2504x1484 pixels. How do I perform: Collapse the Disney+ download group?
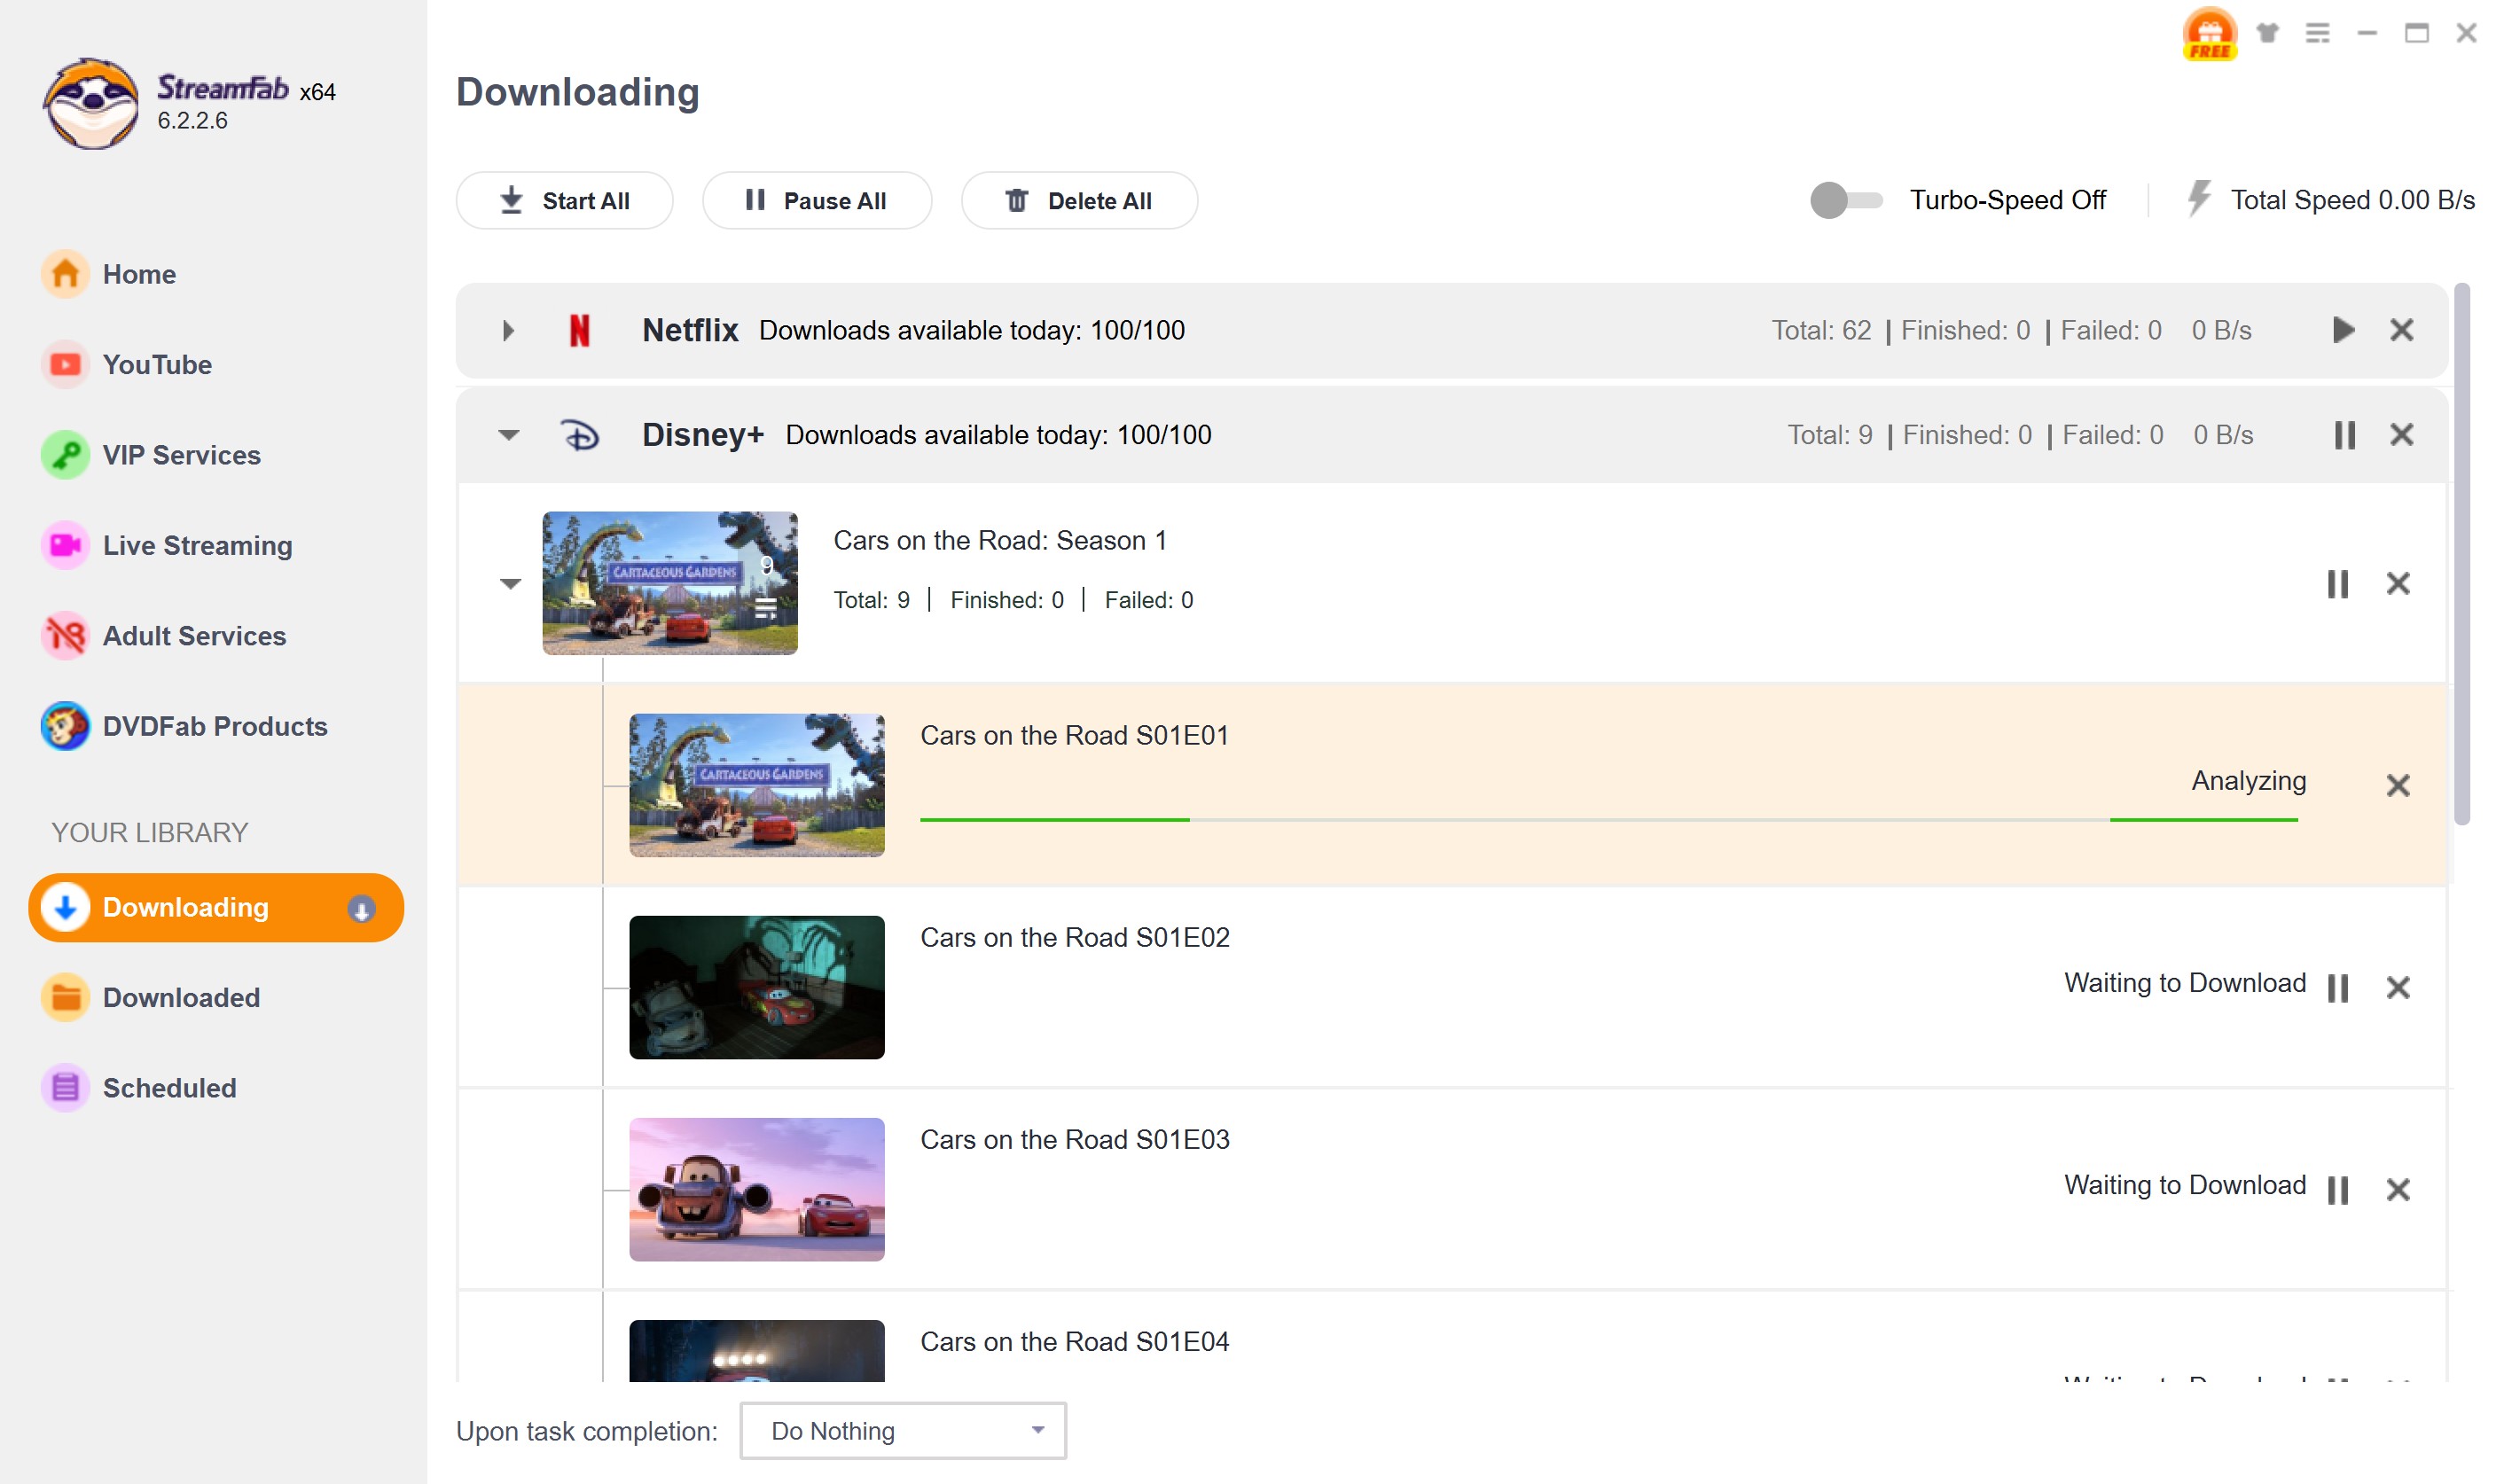(508, 435)
